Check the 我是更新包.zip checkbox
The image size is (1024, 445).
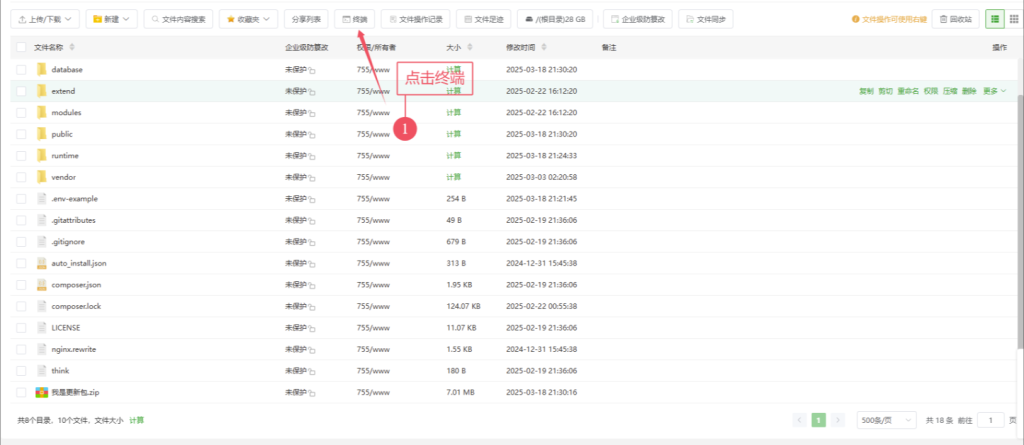(22, 392)
